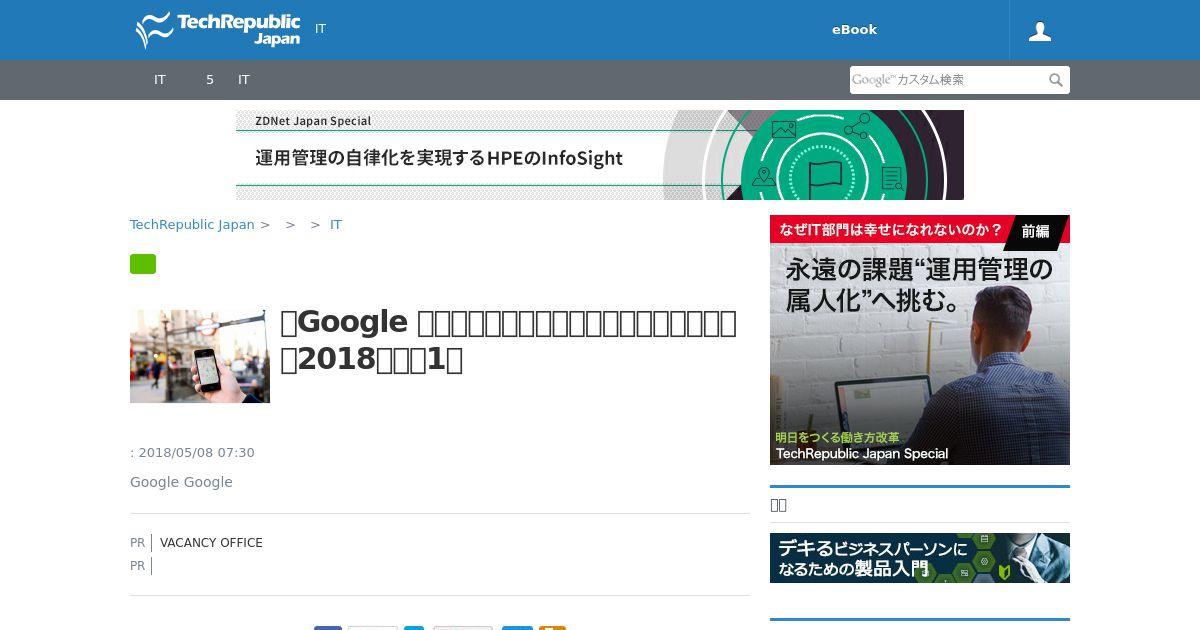Click the 2018/05/08 07:30 publish date

(x=196, y=453)
